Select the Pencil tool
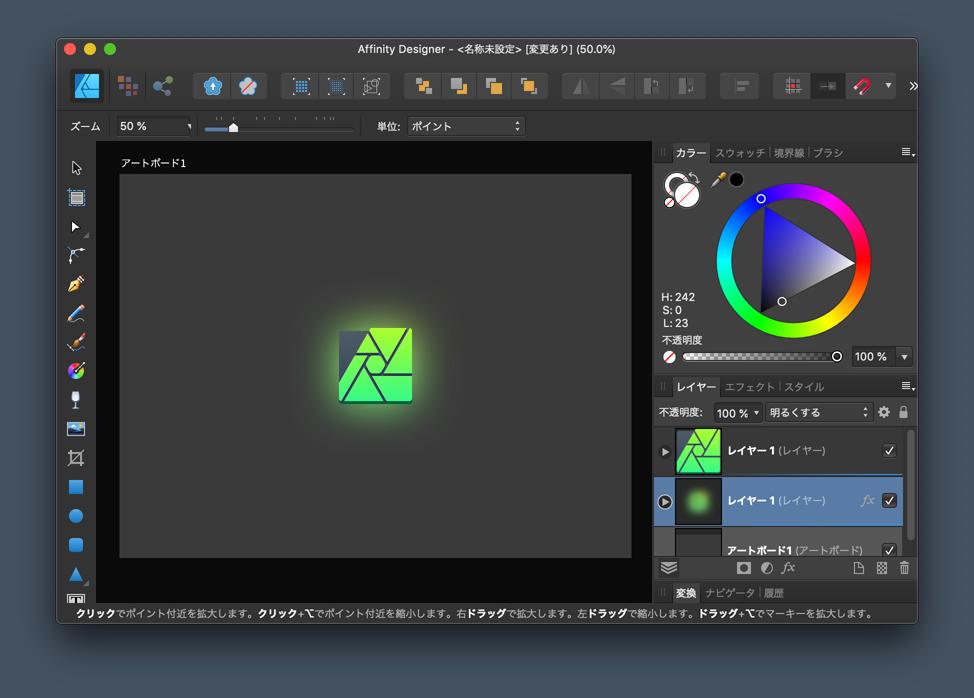This screenshot has width=974, height=698. tap(76, 314)
